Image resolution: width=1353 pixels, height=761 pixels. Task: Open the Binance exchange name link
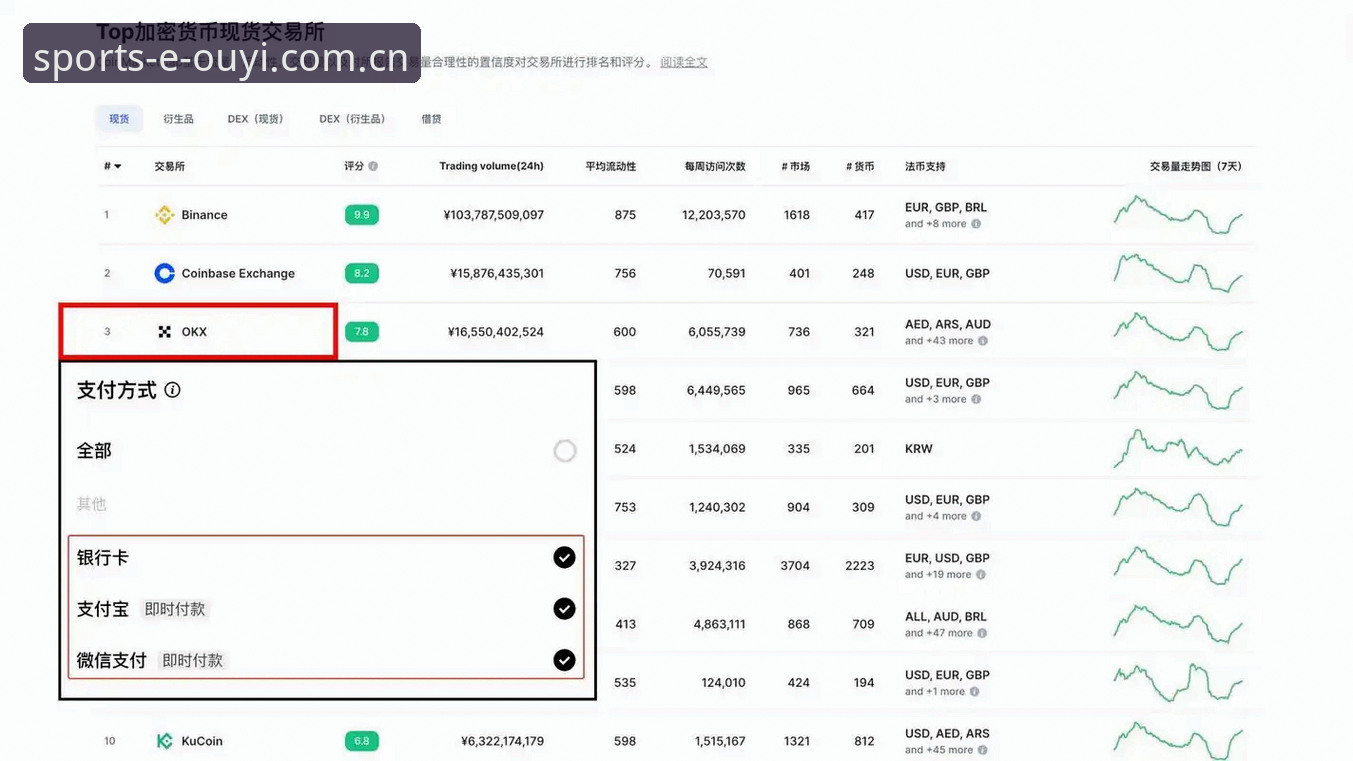204,215
